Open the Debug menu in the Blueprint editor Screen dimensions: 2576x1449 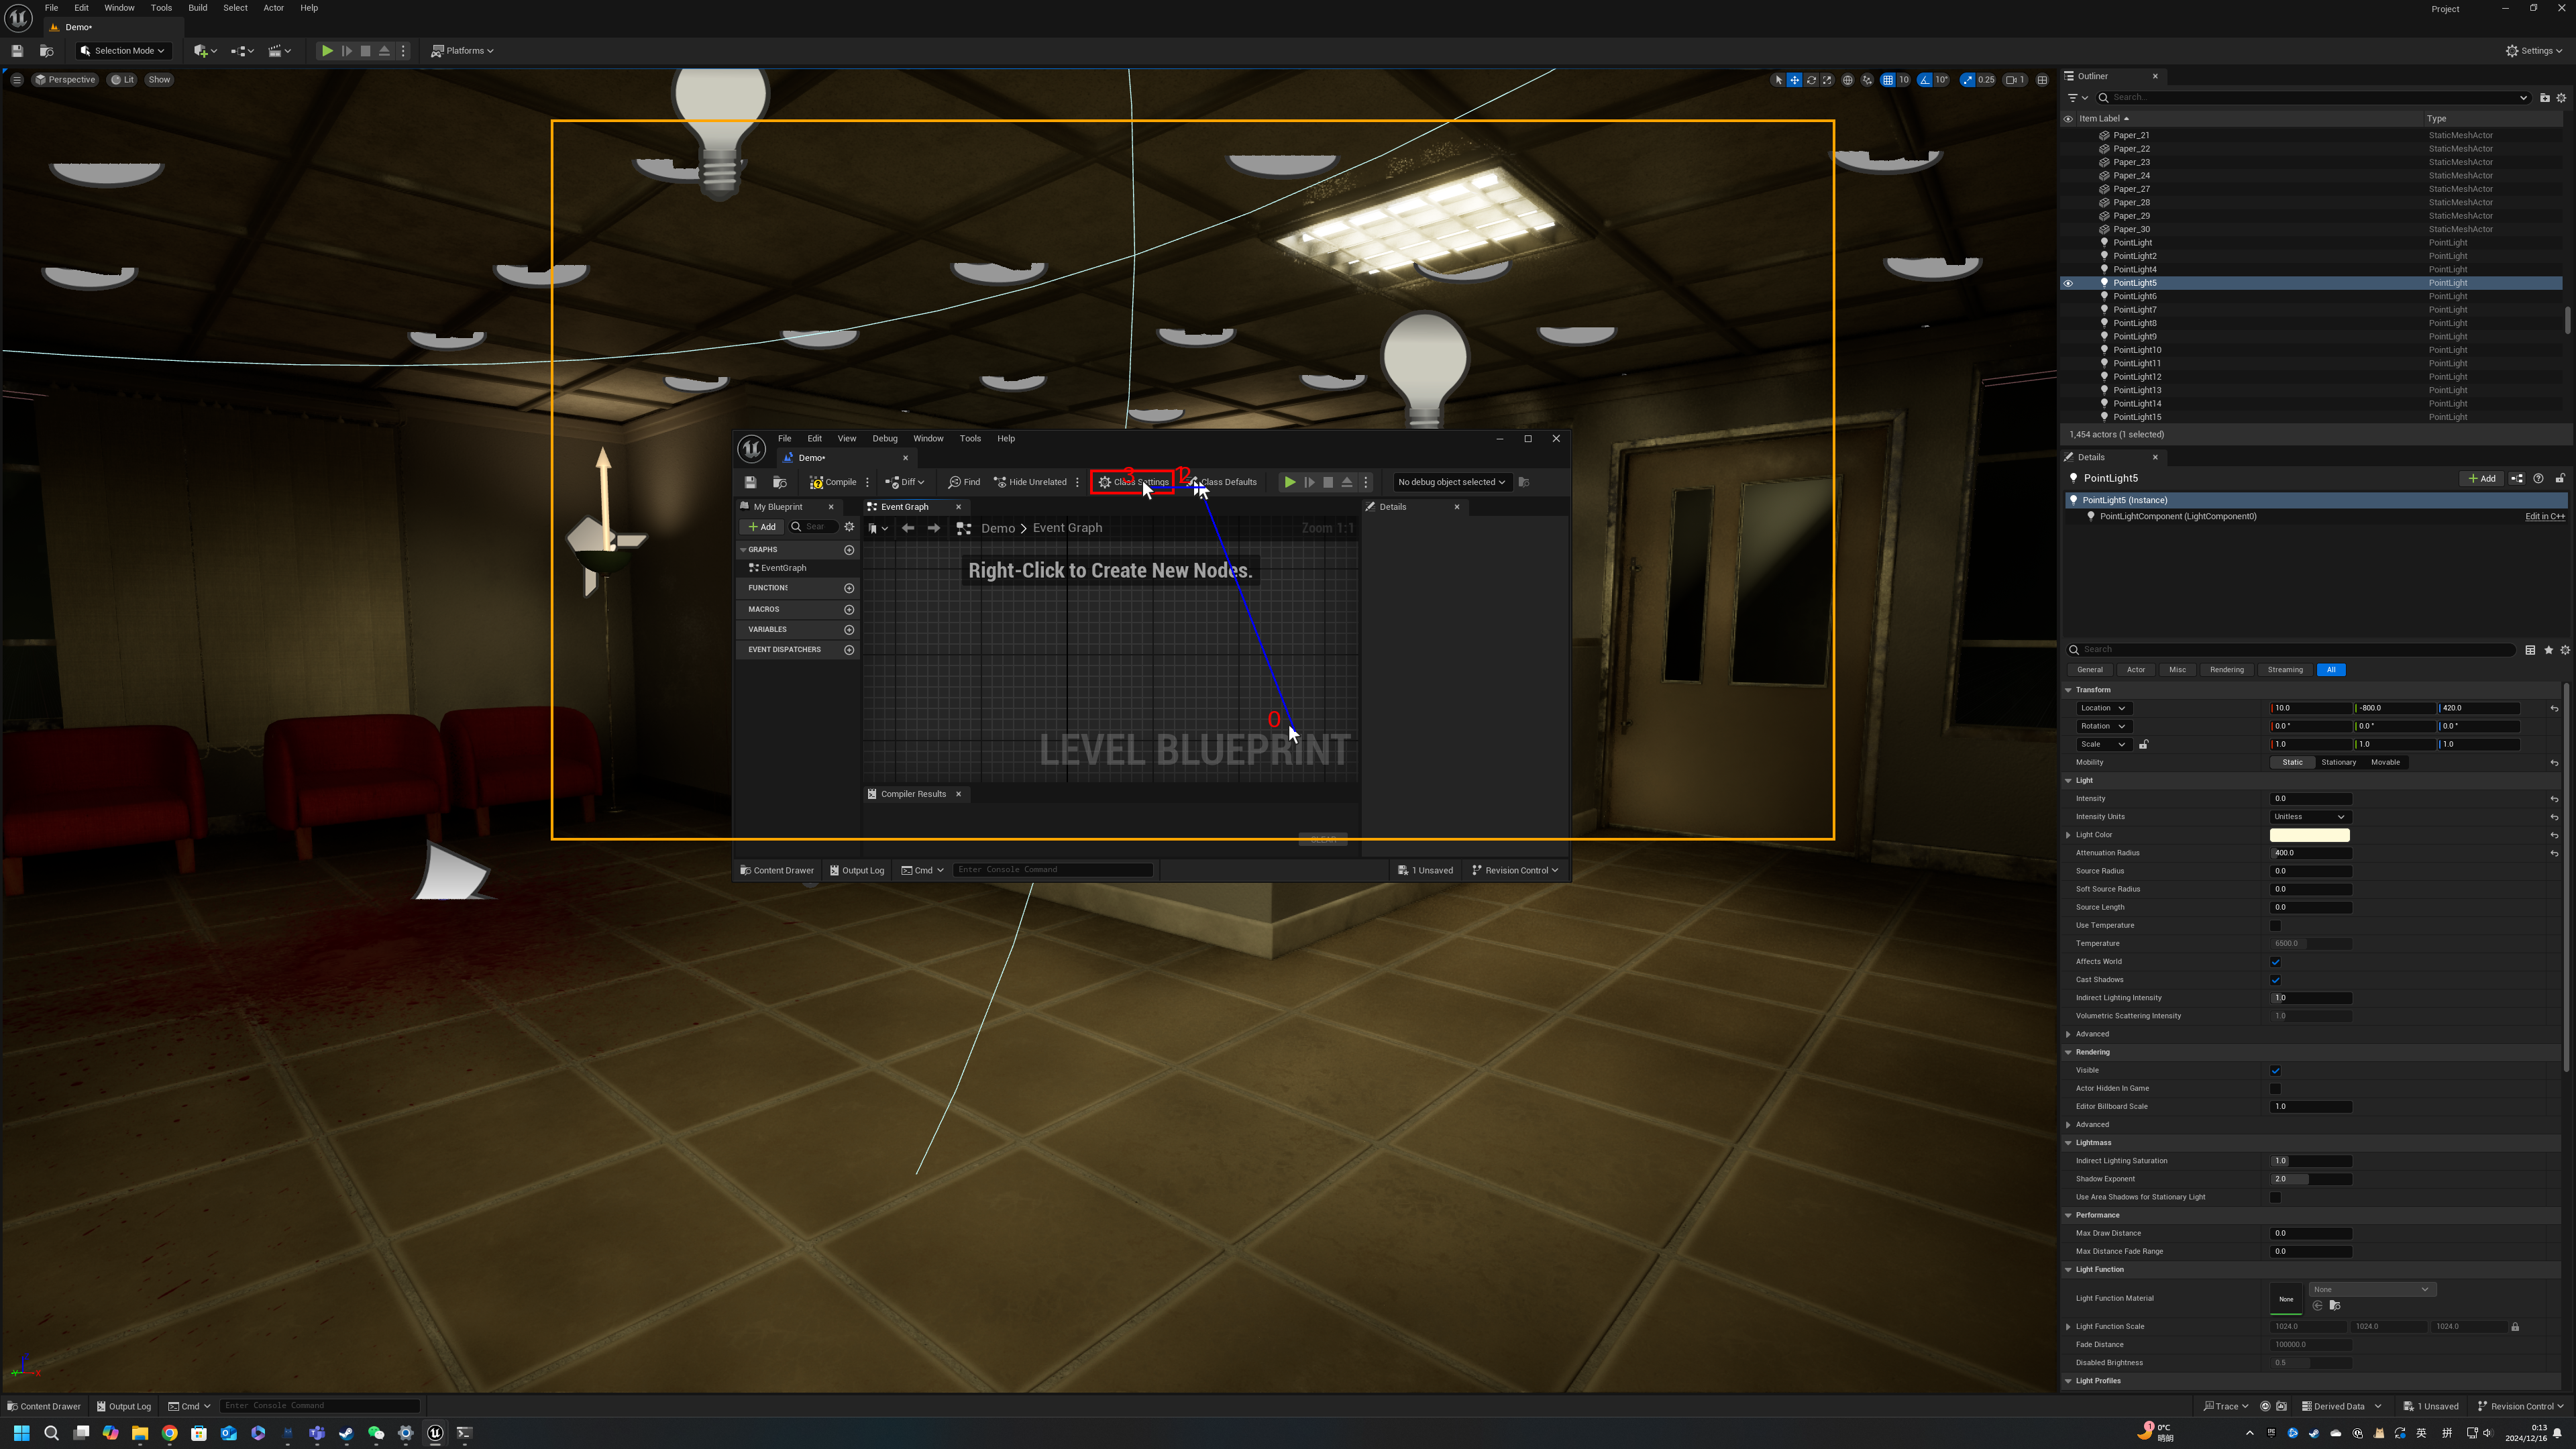[x=885, y=439]
